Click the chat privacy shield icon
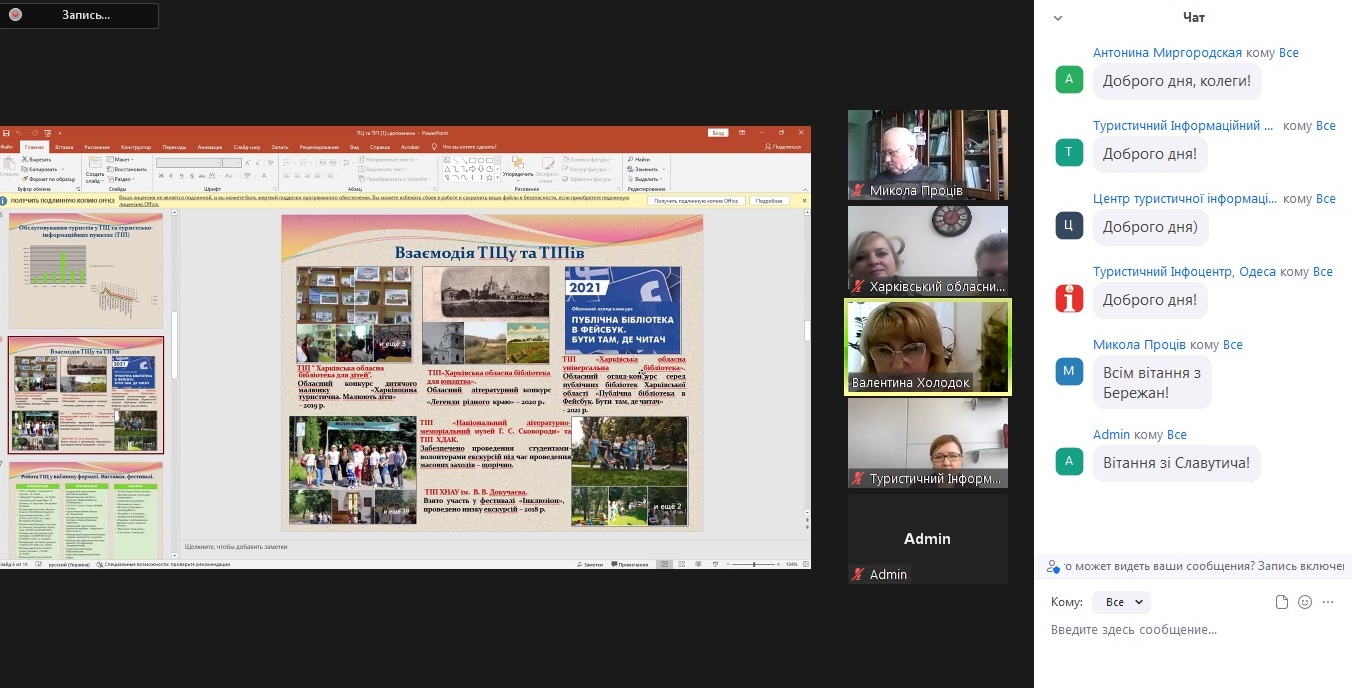Screen dimensions: 1352x688 (1052, 566)
